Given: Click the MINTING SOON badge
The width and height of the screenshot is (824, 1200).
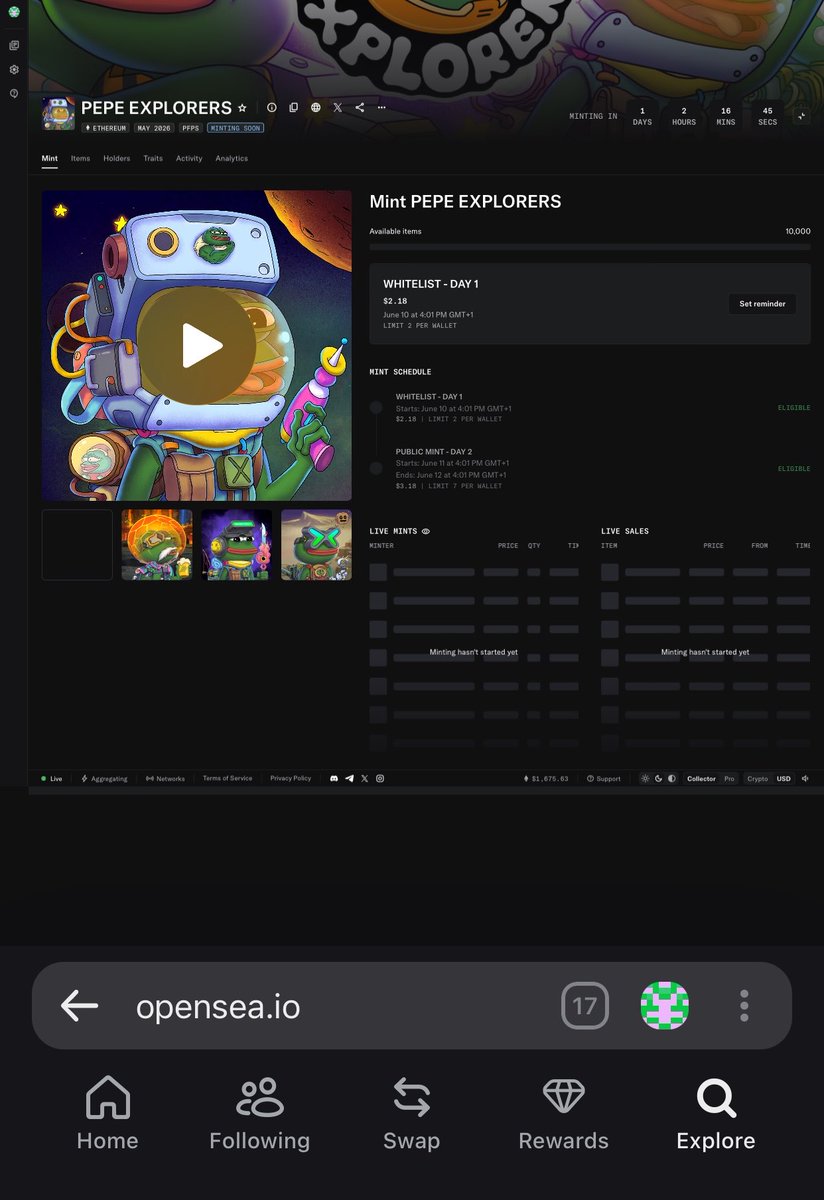Looking at the screenshot, I should [x=235, y=128].
